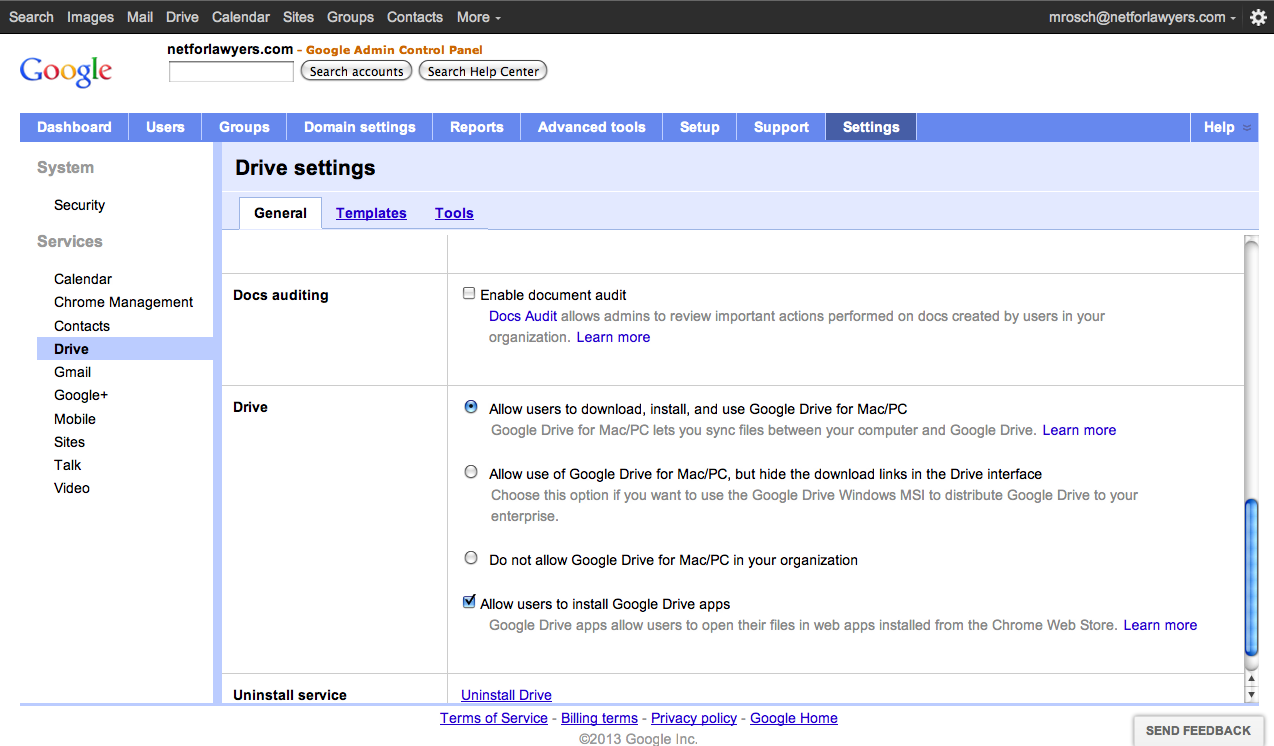Open the Dashboard tab

point(74,127)
